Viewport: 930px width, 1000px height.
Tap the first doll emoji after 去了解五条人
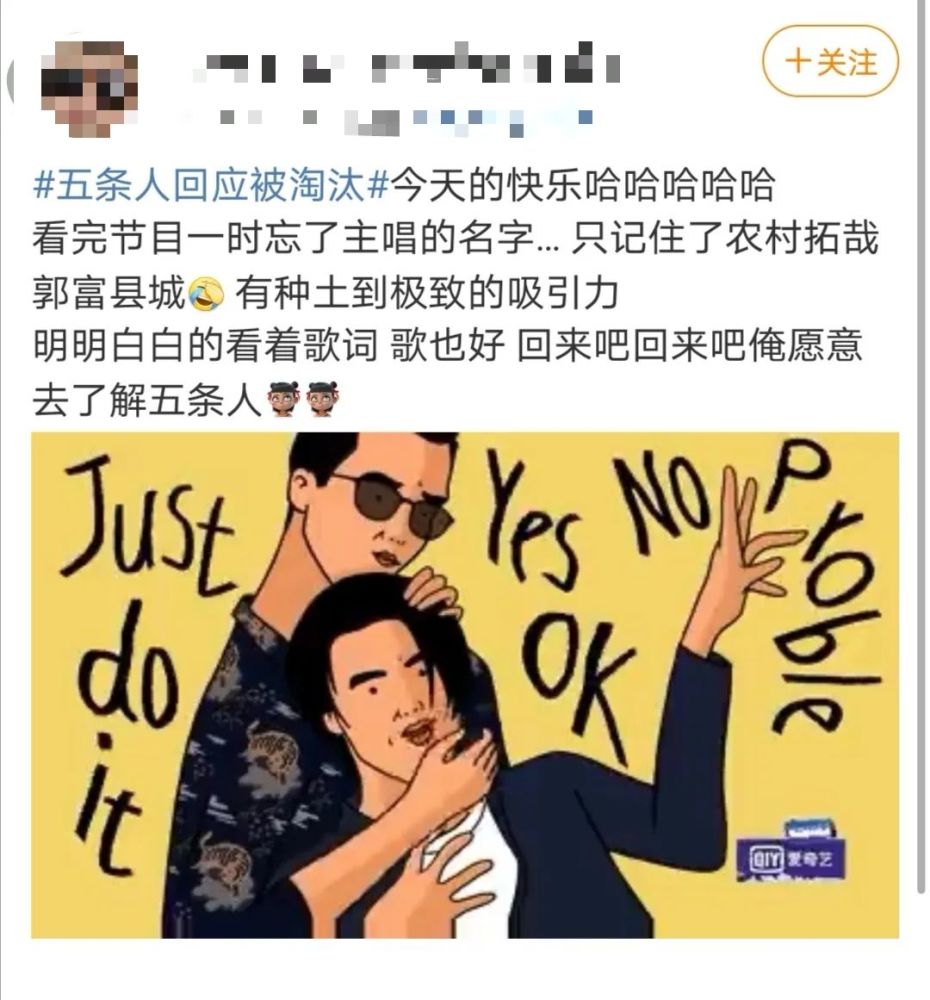pyautogui.click(x=284, y=399)
